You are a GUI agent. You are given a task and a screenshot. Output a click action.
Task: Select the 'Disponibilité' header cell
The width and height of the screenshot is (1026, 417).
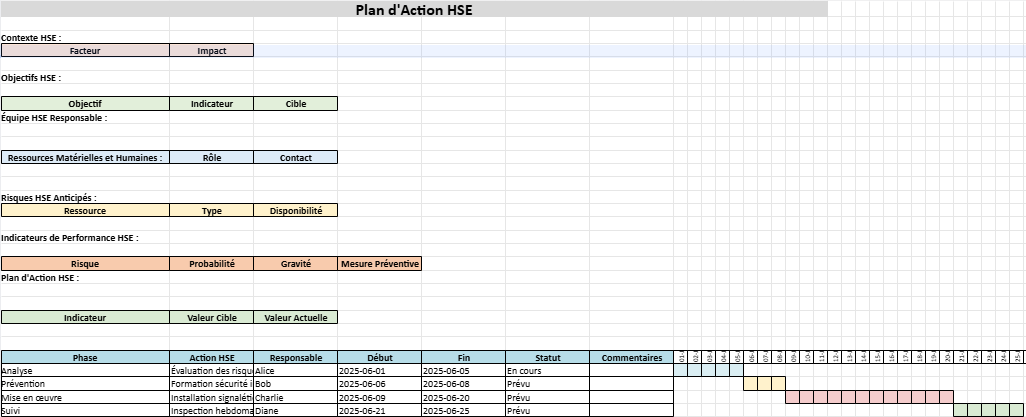click(295, 210)
